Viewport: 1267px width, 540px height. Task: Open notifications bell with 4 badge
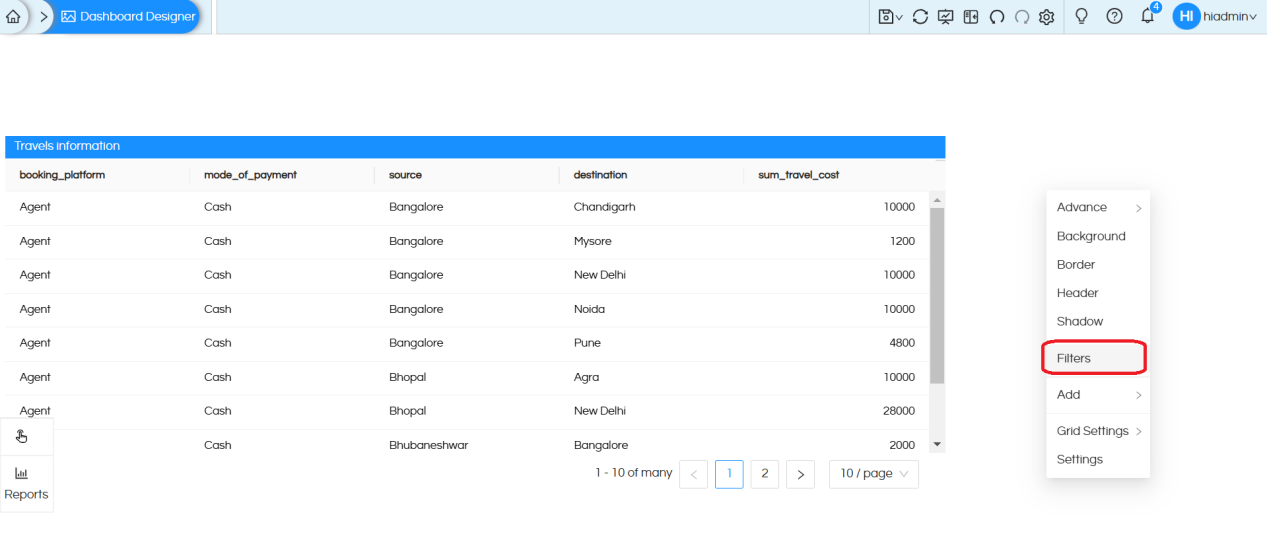[x=1148, y=15]
